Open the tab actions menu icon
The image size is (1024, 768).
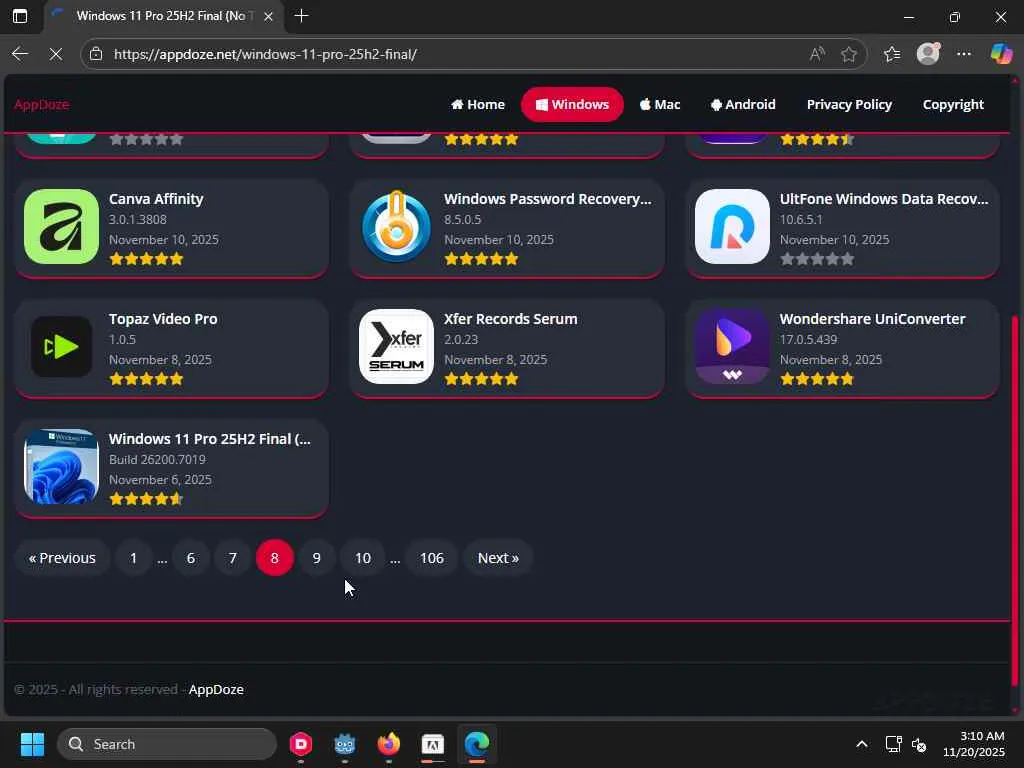20,16
